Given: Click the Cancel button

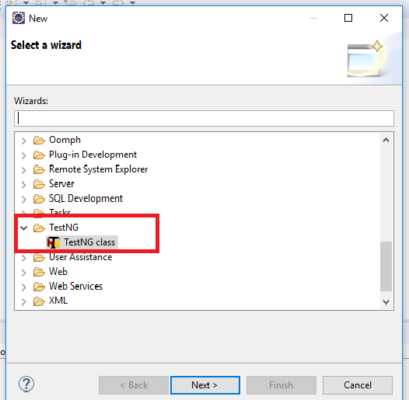Looking at the screenshot, I should coord(357,385).
